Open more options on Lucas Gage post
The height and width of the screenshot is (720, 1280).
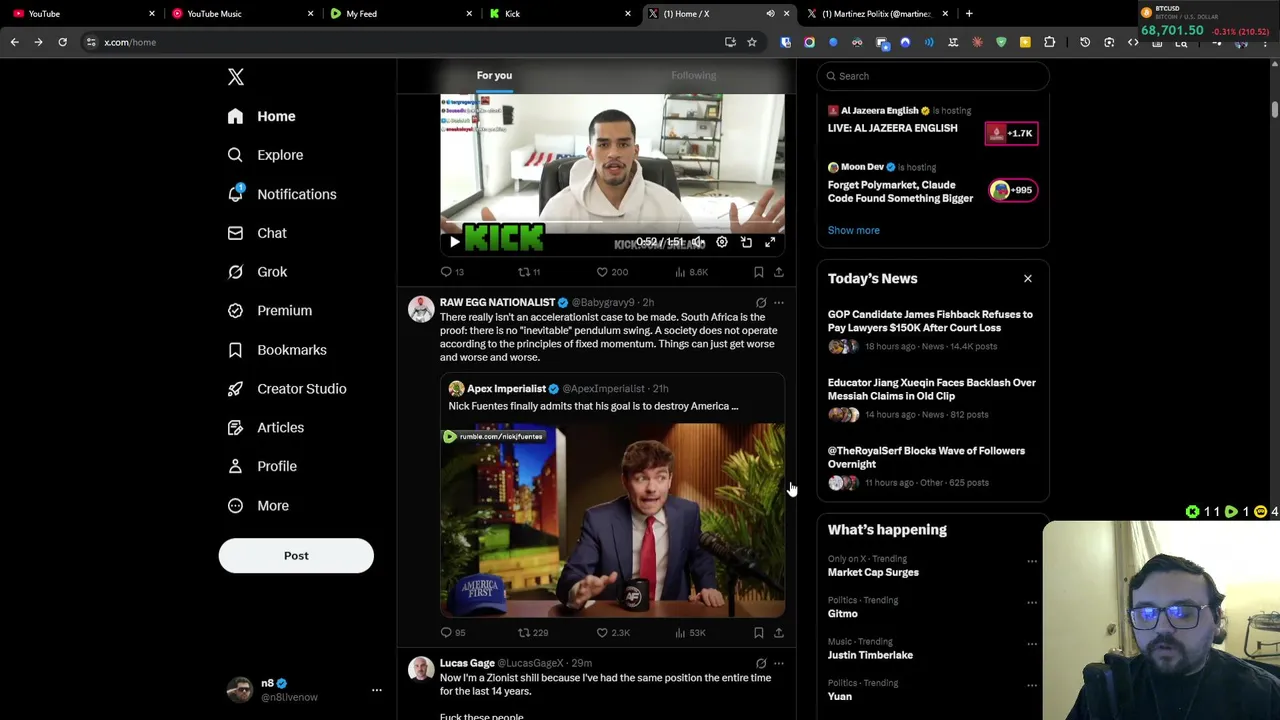tap(779, 663)
